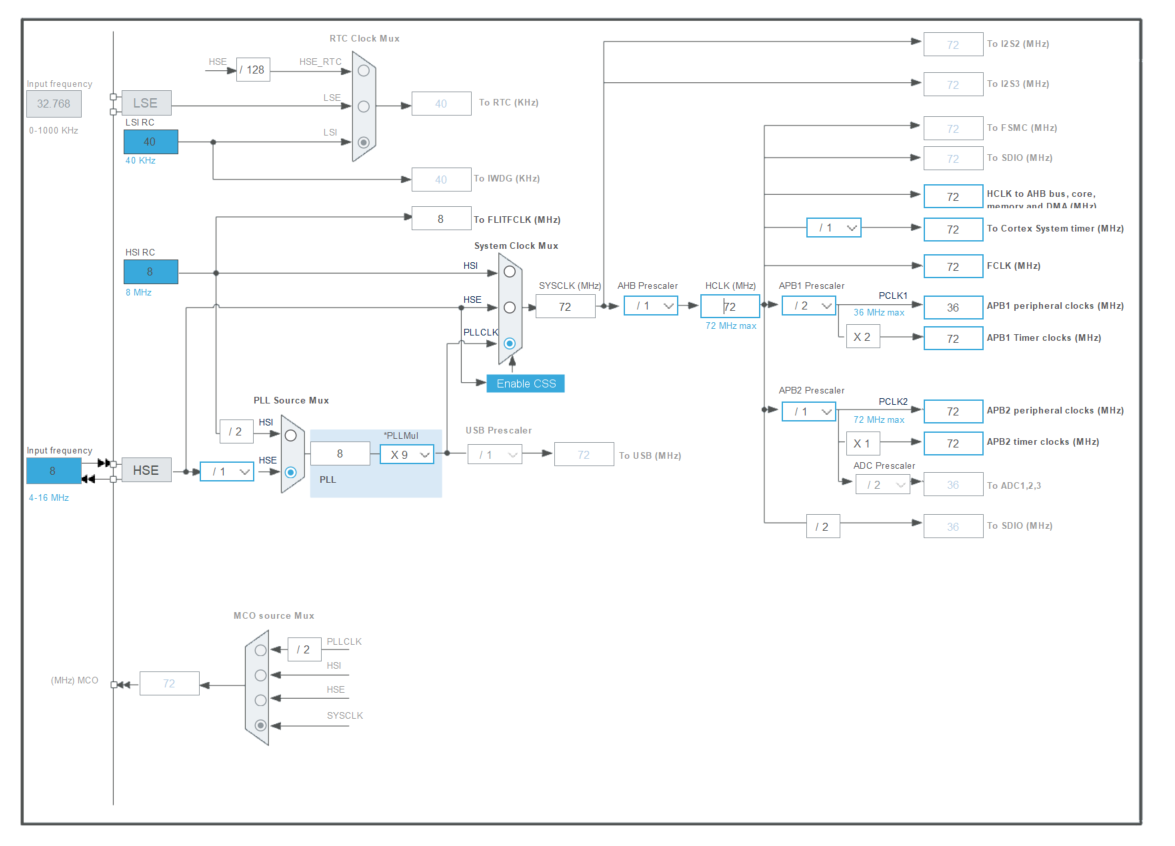This screenshot has width=1175, height=846.
Task: Click the Enable CSS button
Action: click(x=526, y=384)
